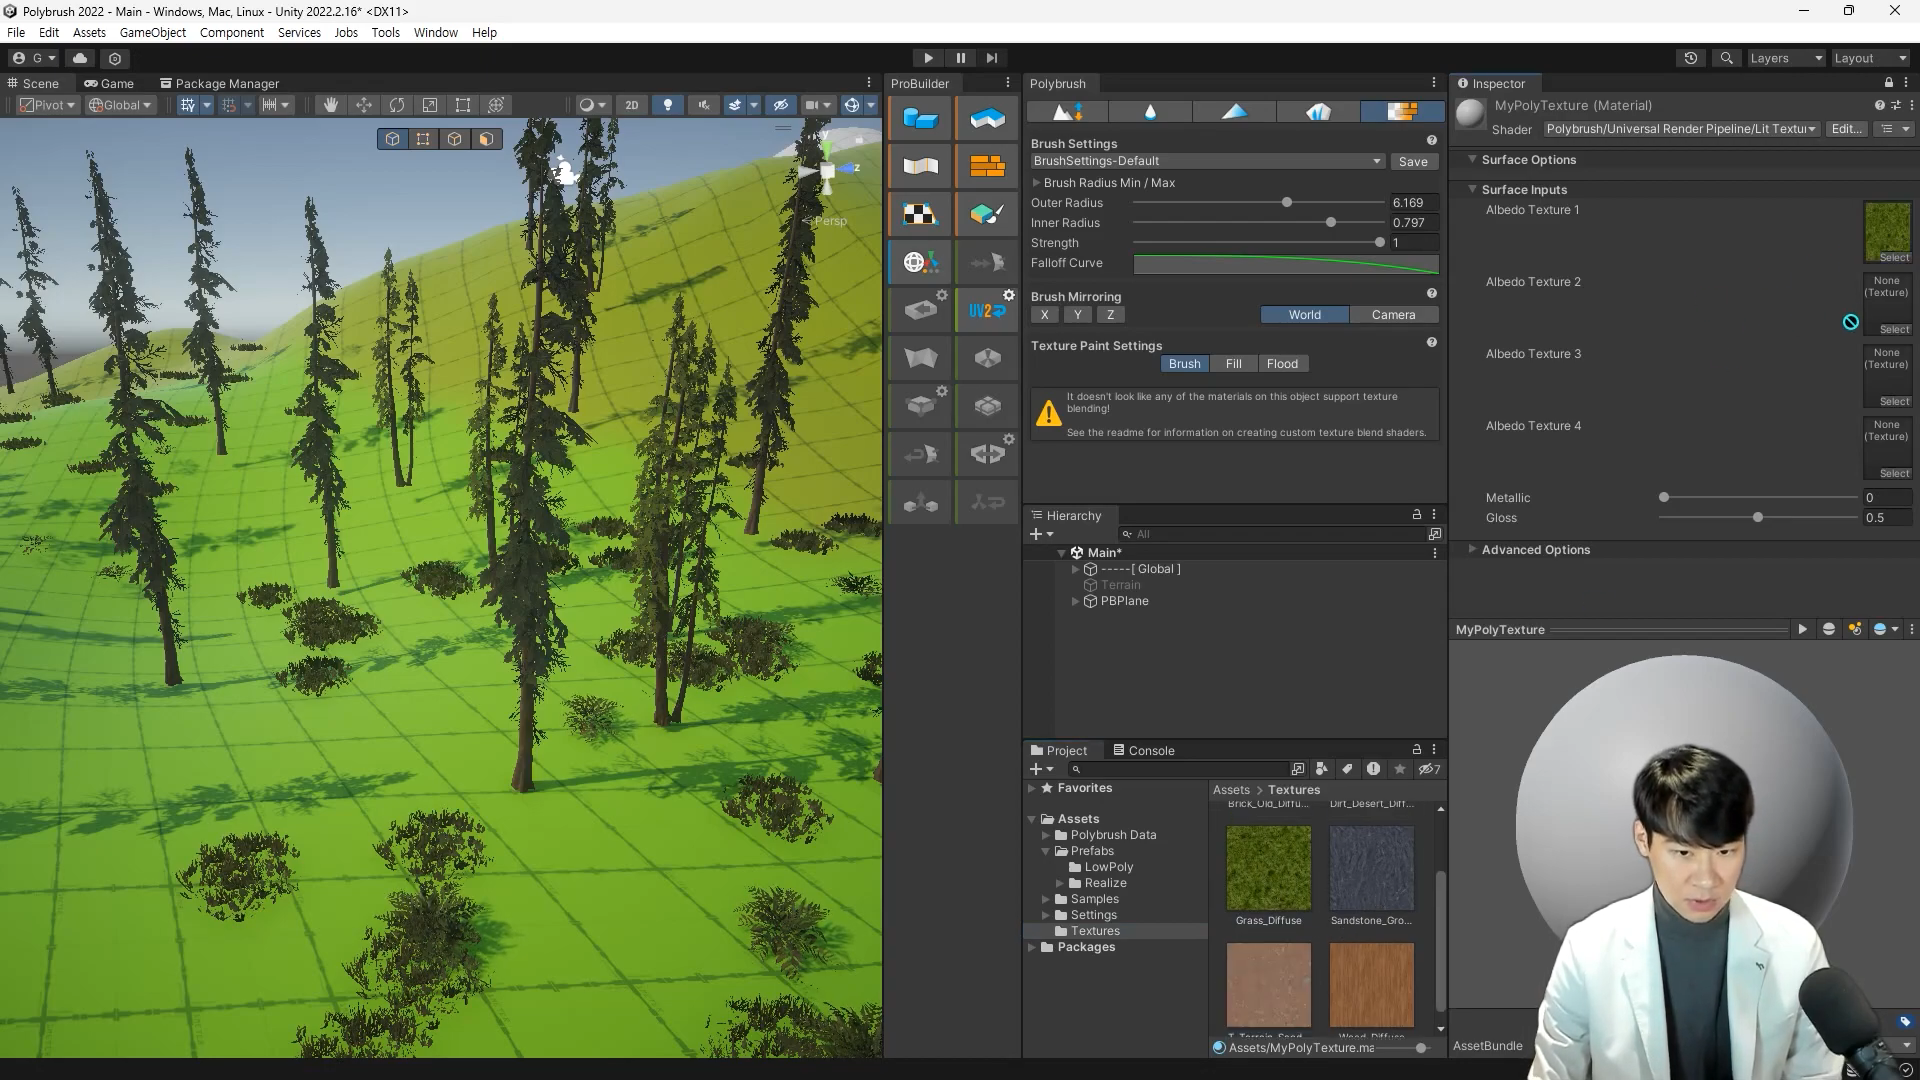Select the Polybrush color paint mode icon
The width and height of the screenshot is (1920, 1080).
pyautogui.click(x=1235, y=112)
